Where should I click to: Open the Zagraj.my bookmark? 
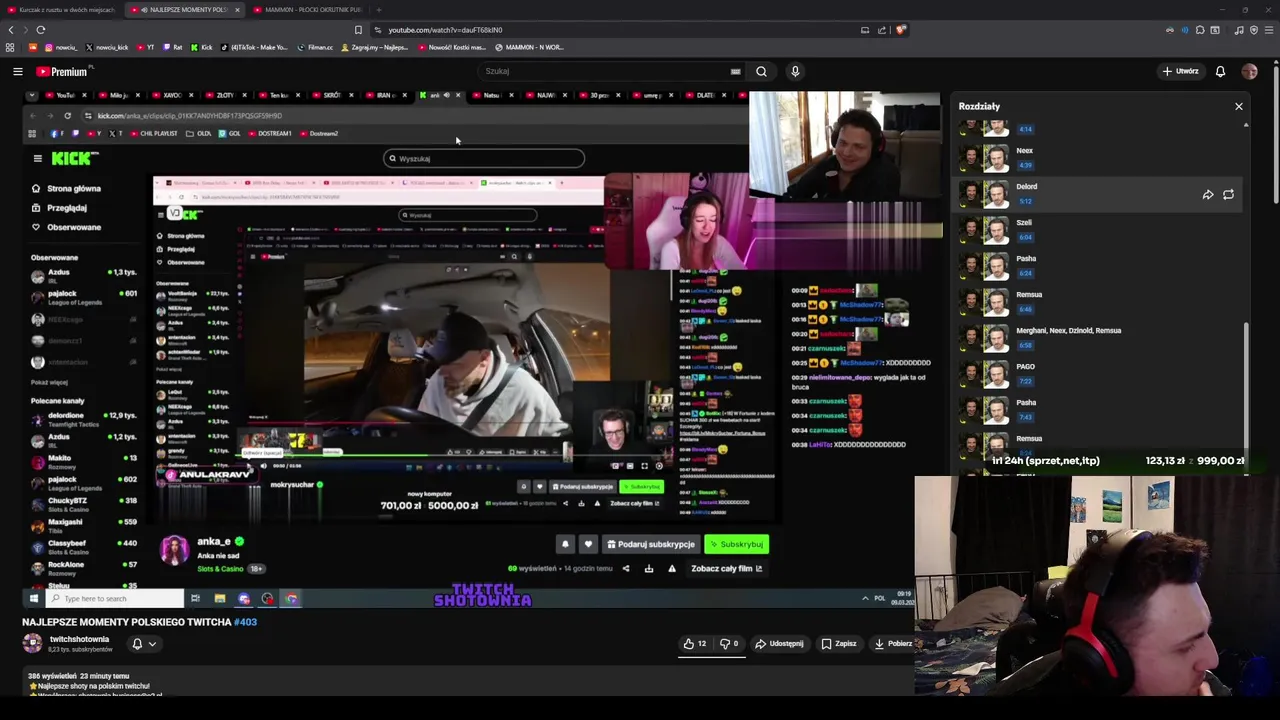pyautogui.click(x=375, y=47)
